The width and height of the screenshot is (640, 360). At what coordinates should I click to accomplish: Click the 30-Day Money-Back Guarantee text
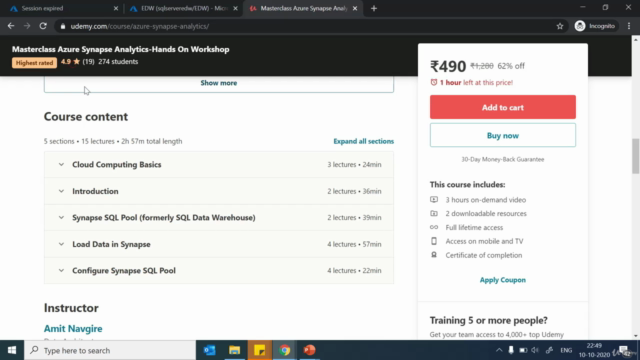[502, 159]
